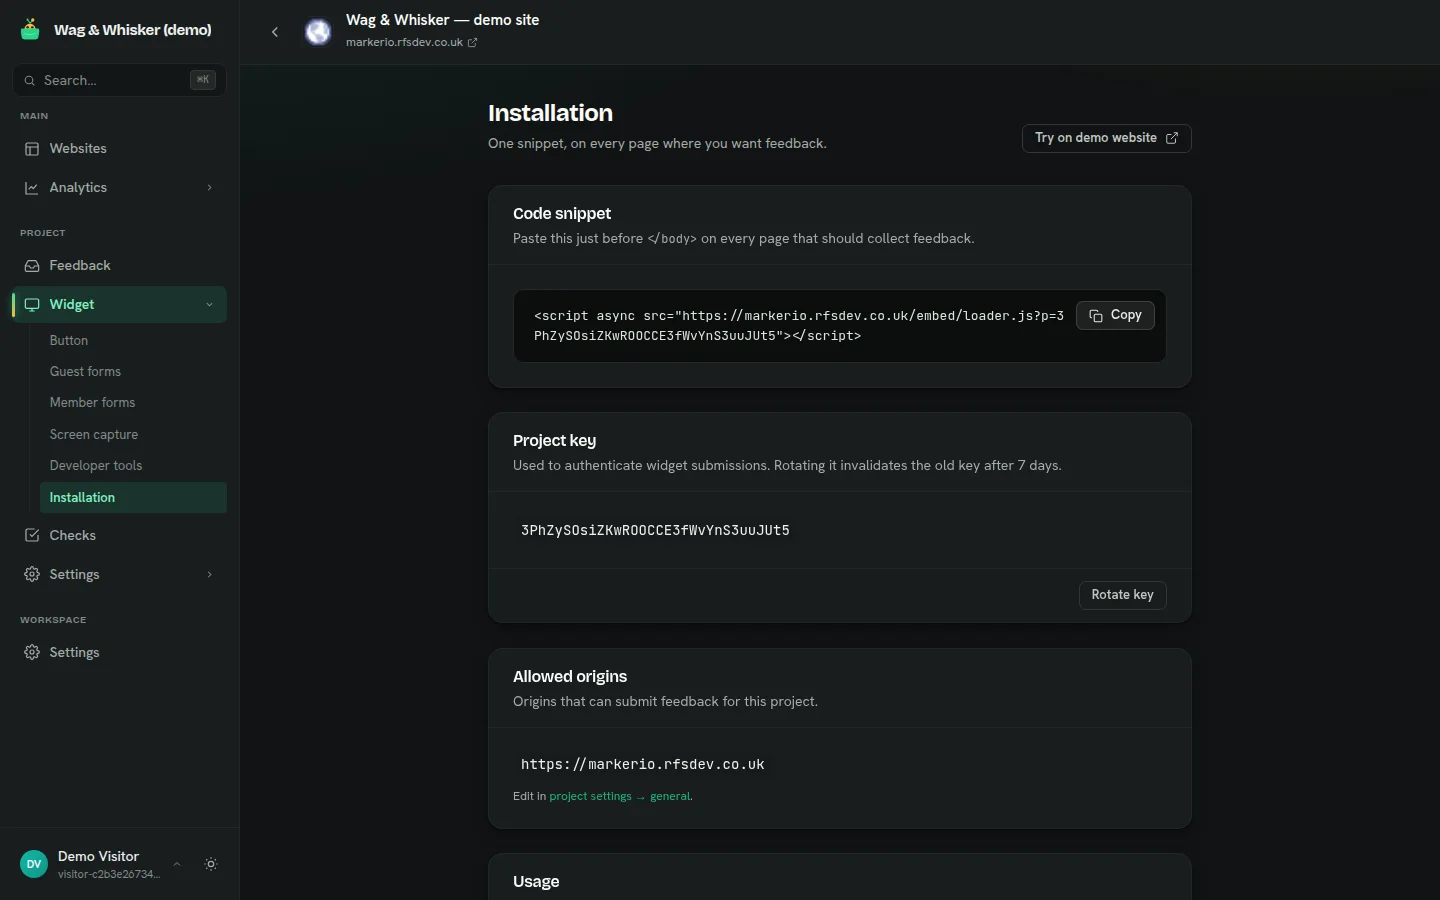
Task: Expand the Analytics chevron
Action: tap(209, 188)
